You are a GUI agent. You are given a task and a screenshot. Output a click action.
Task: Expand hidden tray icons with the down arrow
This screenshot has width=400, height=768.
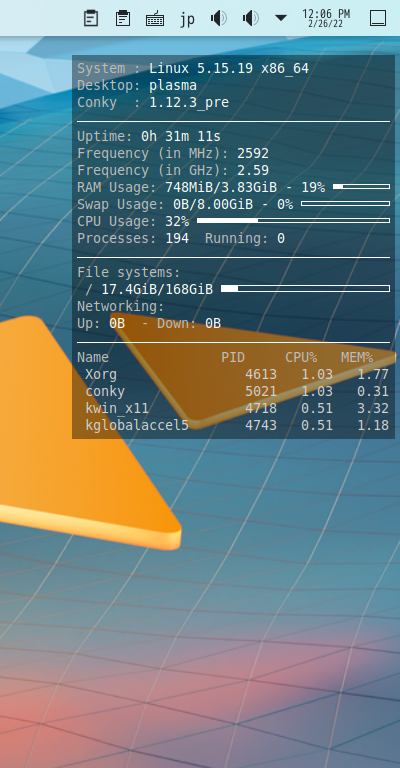(281, 18)
